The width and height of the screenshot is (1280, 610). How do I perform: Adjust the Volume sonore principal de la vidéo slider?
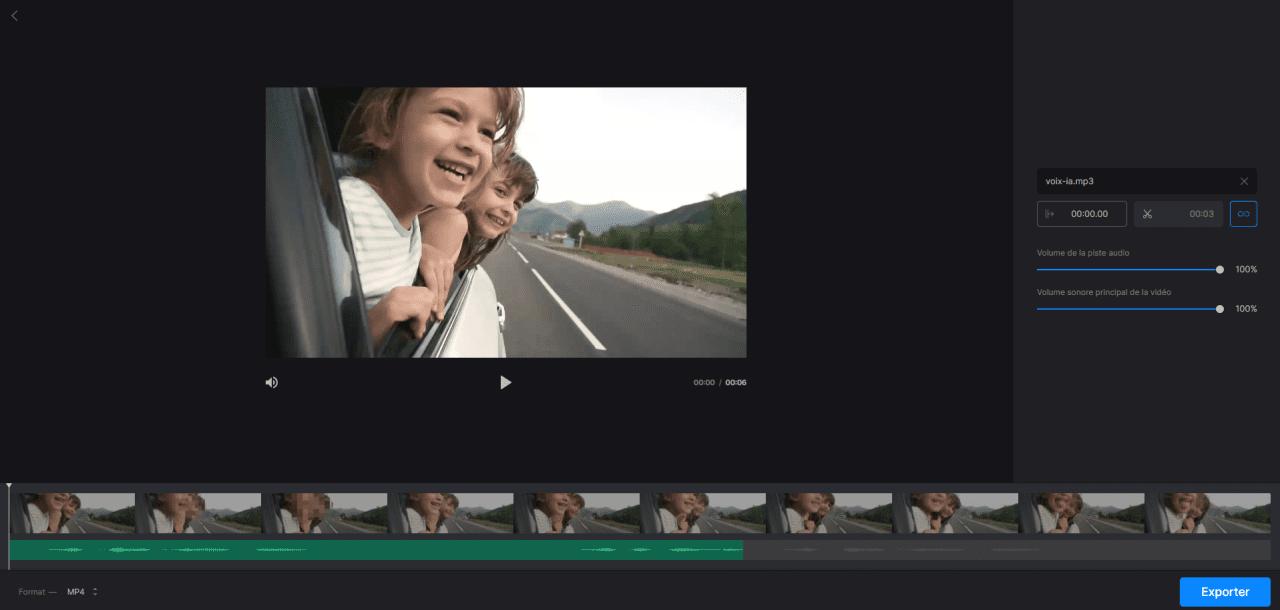click(1128, 309)
